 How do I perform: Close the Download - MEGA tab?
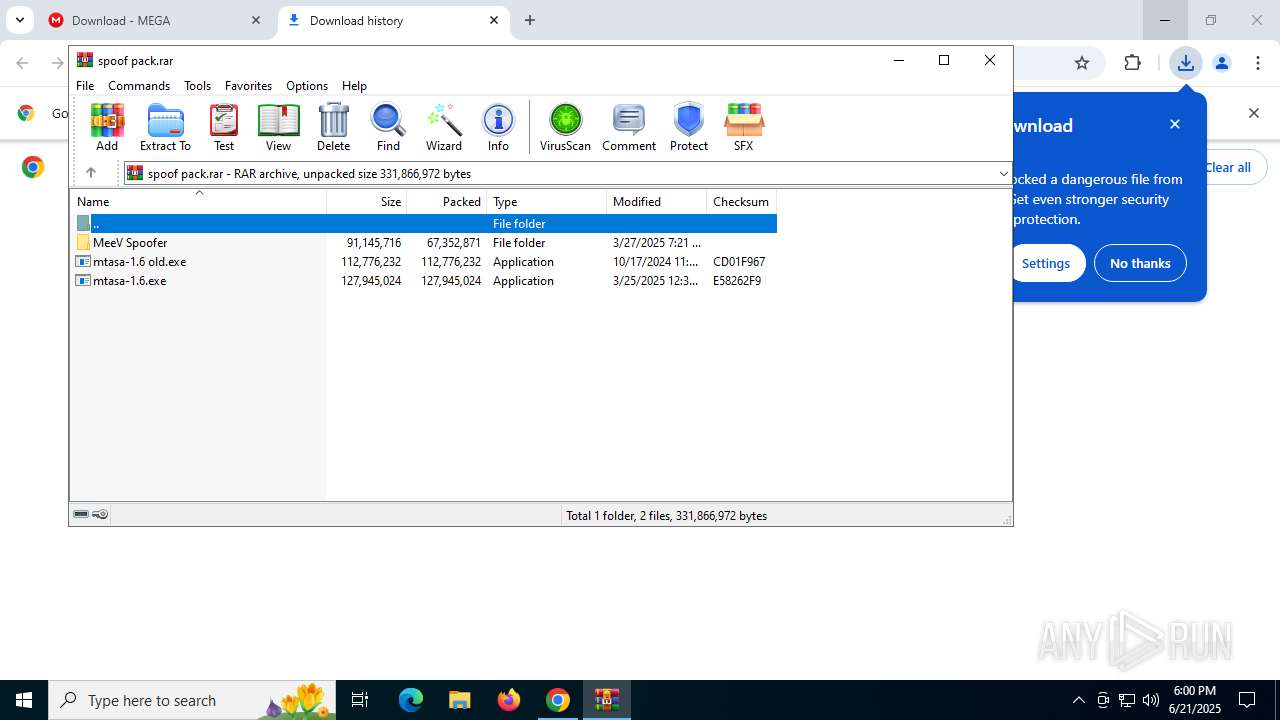pos(256,20)
